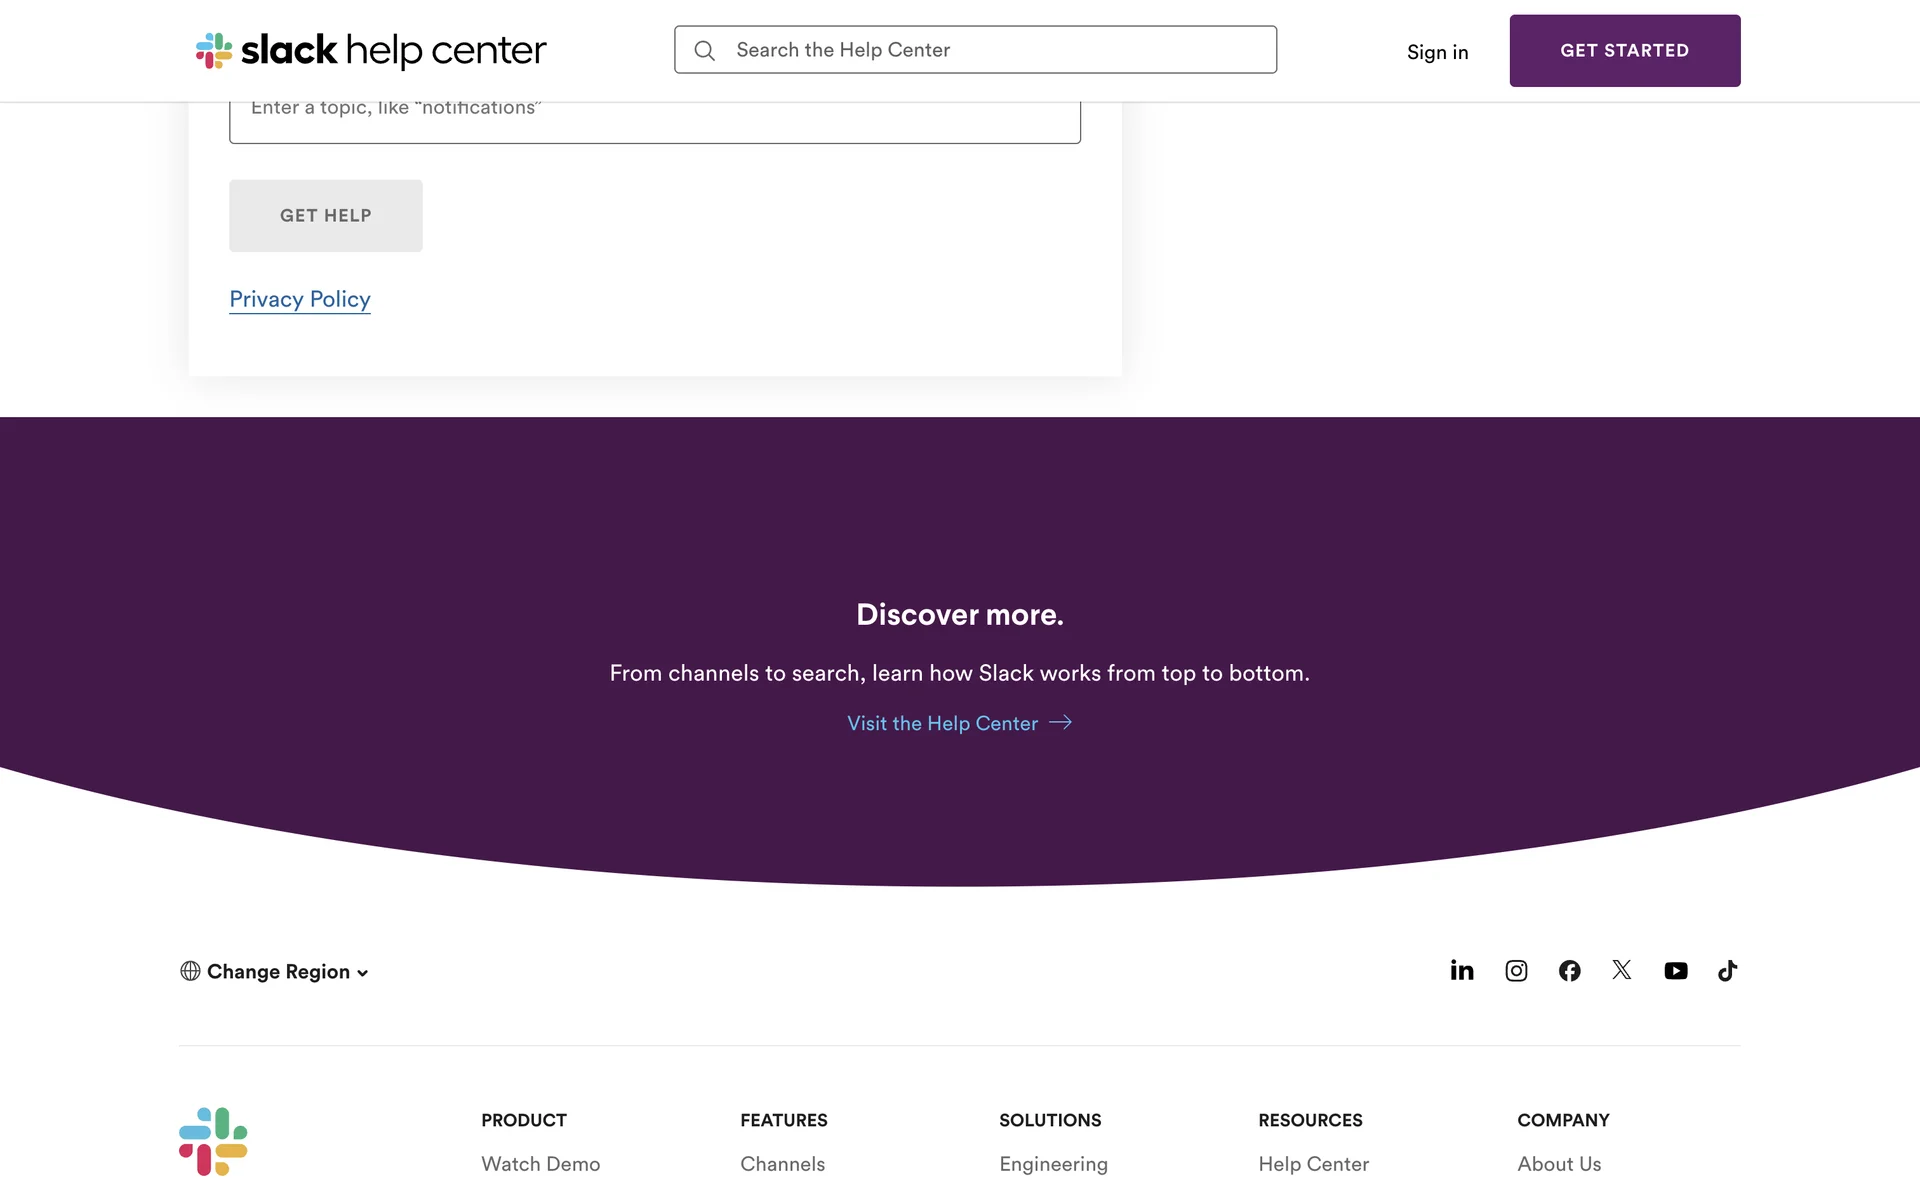Click the Slack help center logo
Viewport: 1920px width, 1200px height.
(x=371, y=50)
